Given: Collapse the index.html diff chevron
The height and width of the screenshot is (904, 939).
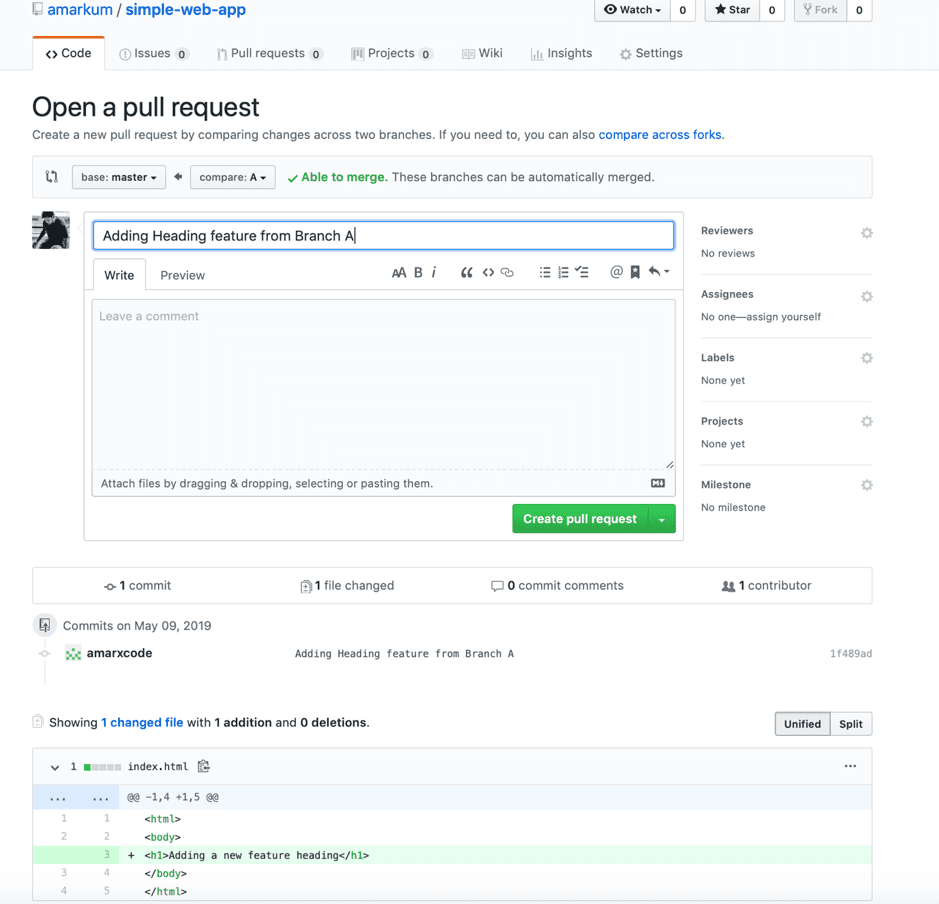Looking at the screenshot, I should (55, 766).
